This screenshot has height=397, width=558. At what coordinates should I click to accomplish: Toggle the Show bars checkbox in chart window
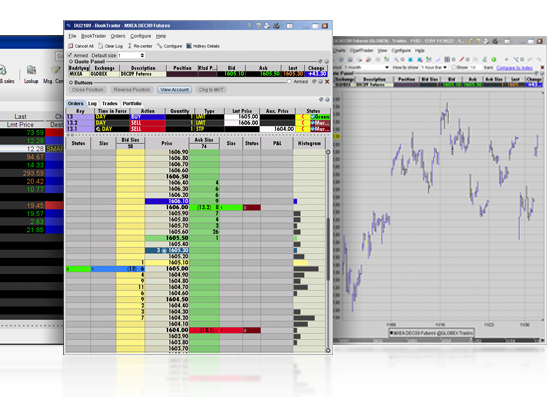coord(454,67)
